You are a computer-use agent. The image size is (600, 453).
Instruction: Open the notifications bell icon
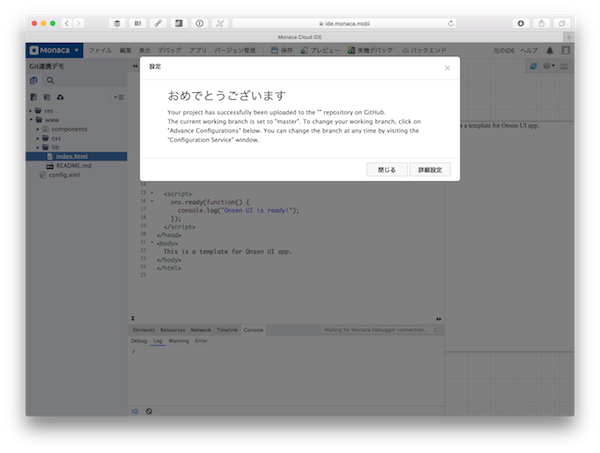coord(550,51)
